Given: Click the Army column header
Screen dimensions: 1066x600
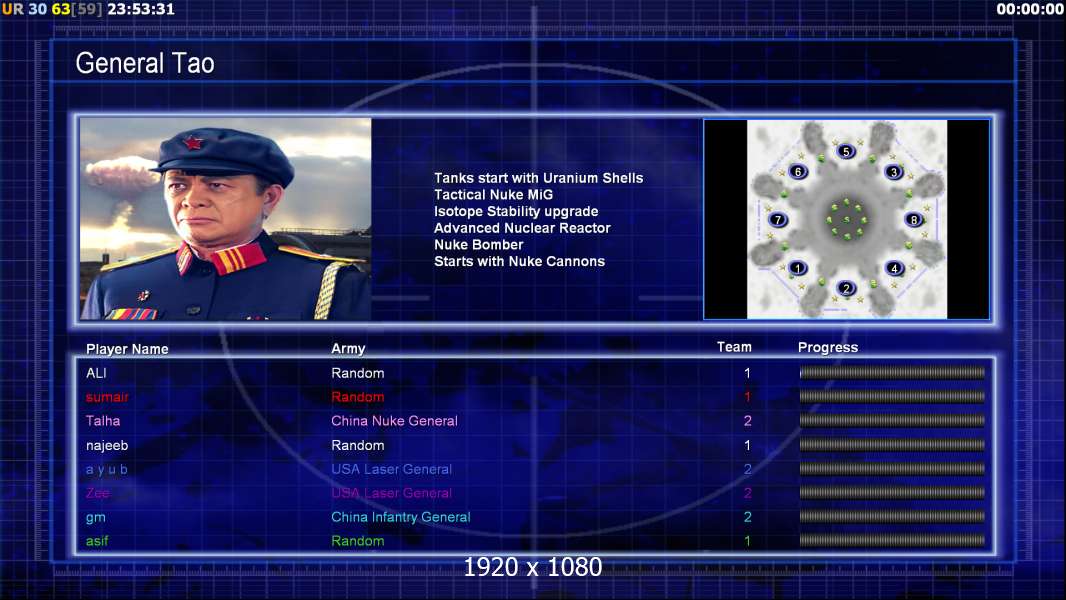Looking at the screenshot, I should click(348, 349).
